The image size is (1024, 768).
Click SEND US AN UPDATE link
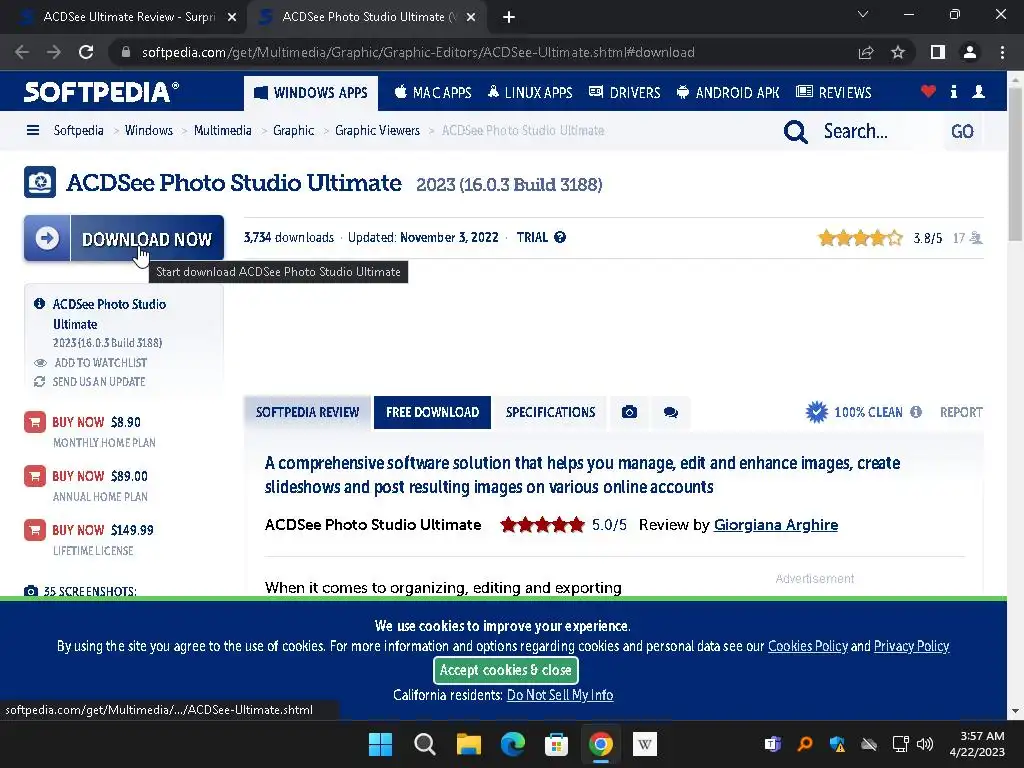click(98, 381)
